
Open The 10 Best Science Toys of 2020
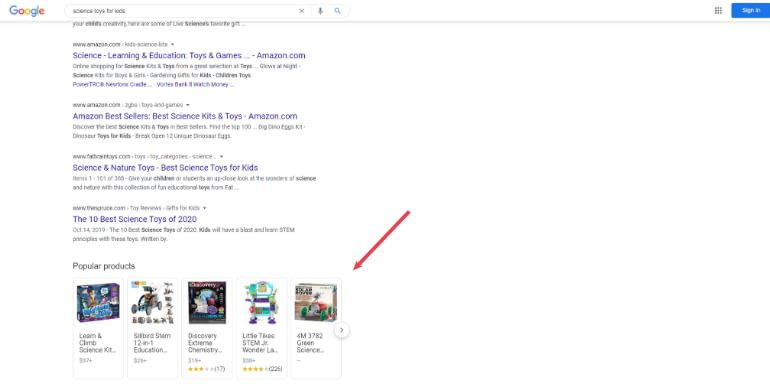click(135, 219)
